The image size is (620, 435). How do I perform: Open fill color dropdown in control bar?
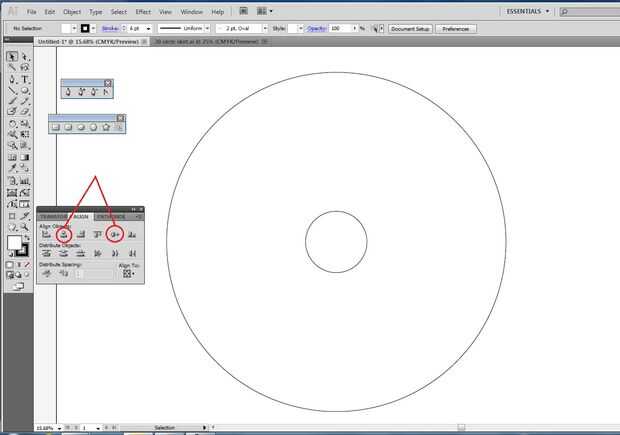[x=74, y=28]
